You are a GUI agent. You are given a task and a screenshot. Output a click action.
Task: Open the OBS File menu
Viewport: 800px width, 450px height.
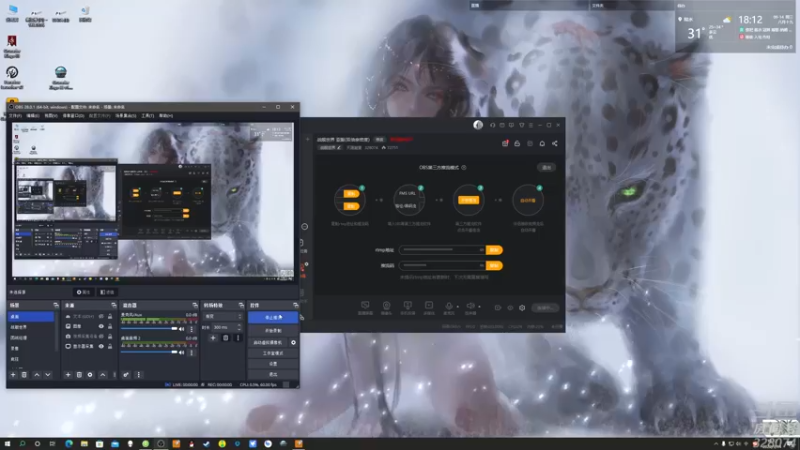15,116
